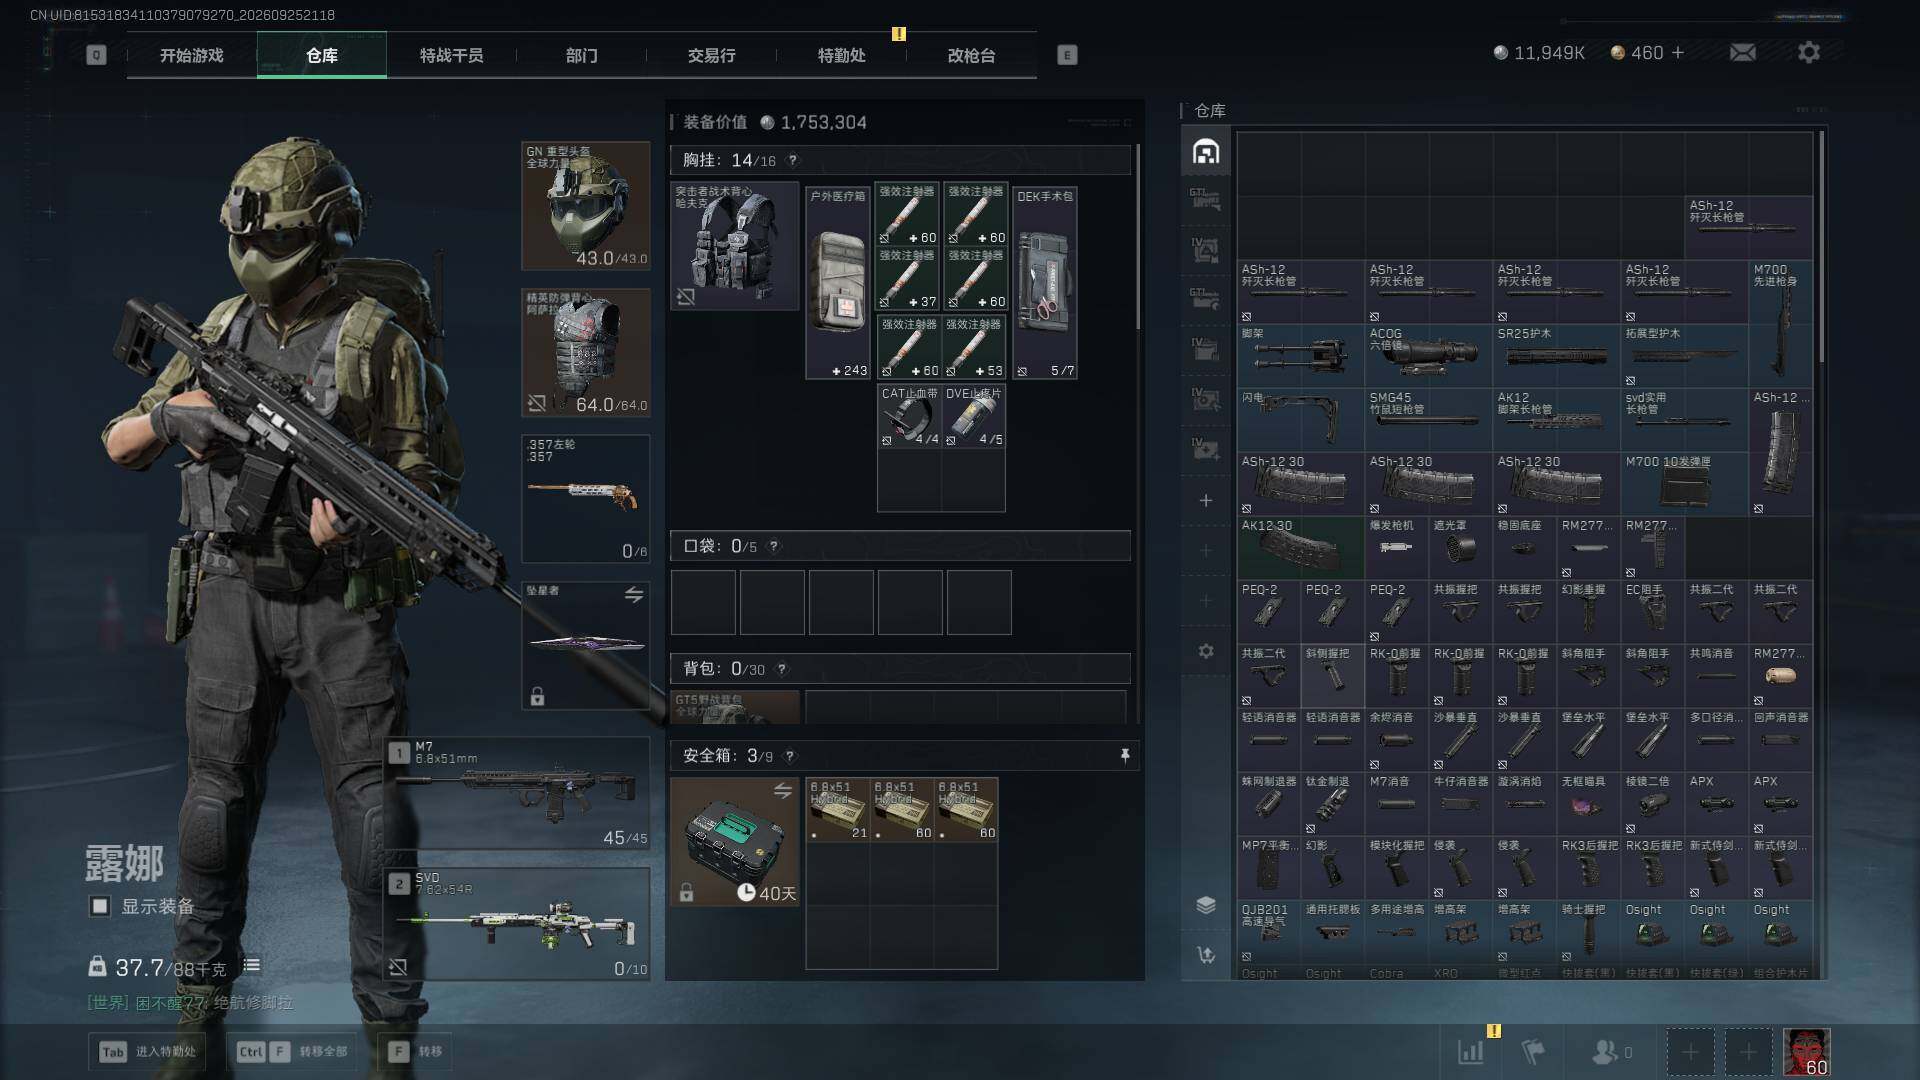Click the help icon next to 安全箱
Image resolution: width=1920 pixels, height=1080 pixels.
tap(790, 756)
